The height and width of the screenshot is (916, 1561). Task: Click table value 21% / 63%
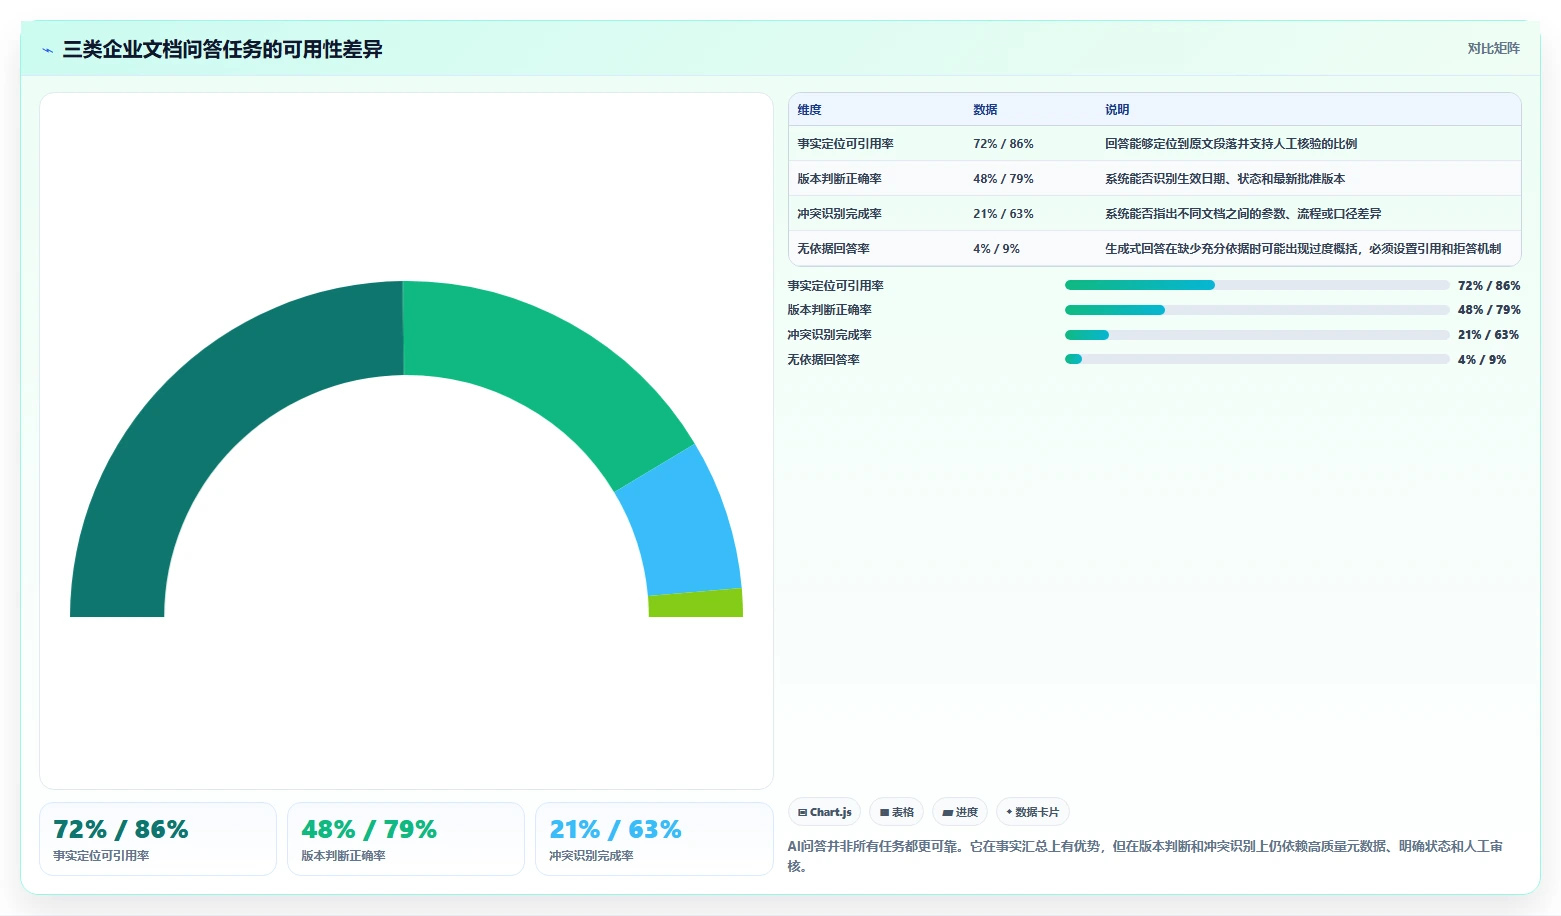click(x=1003, y=214)
